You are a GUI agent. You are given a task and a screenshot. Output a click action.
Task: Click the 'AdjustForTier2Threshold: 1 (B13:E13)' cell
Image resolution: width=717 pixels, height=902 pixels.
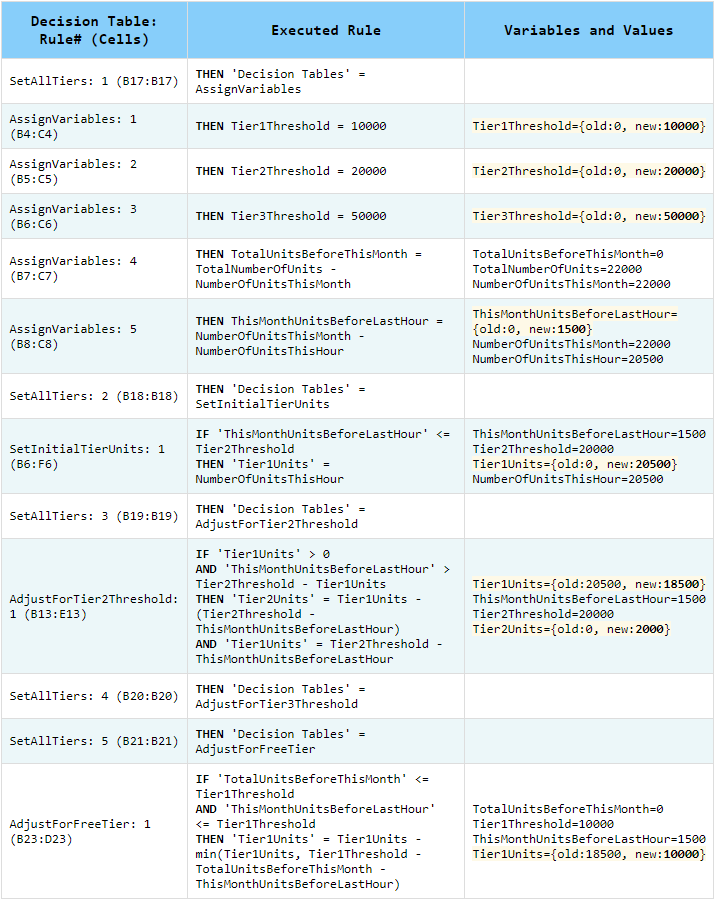(x=94, y=606)
